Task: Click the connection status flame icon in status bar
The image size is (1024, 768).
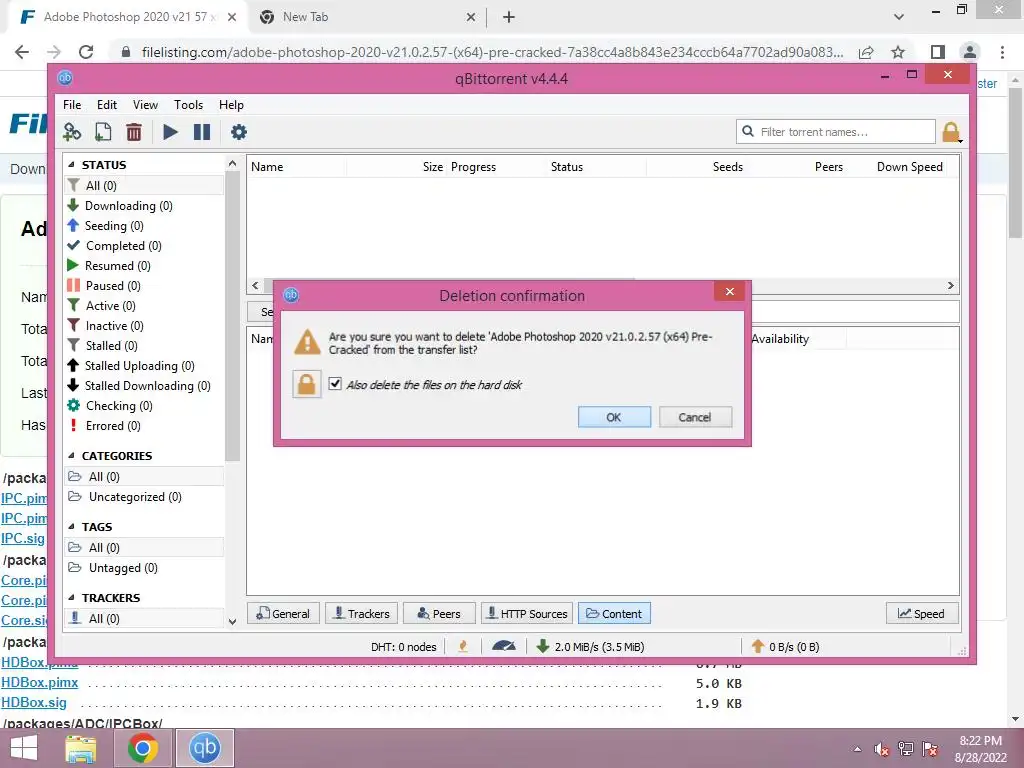Action: coord(463,647)
